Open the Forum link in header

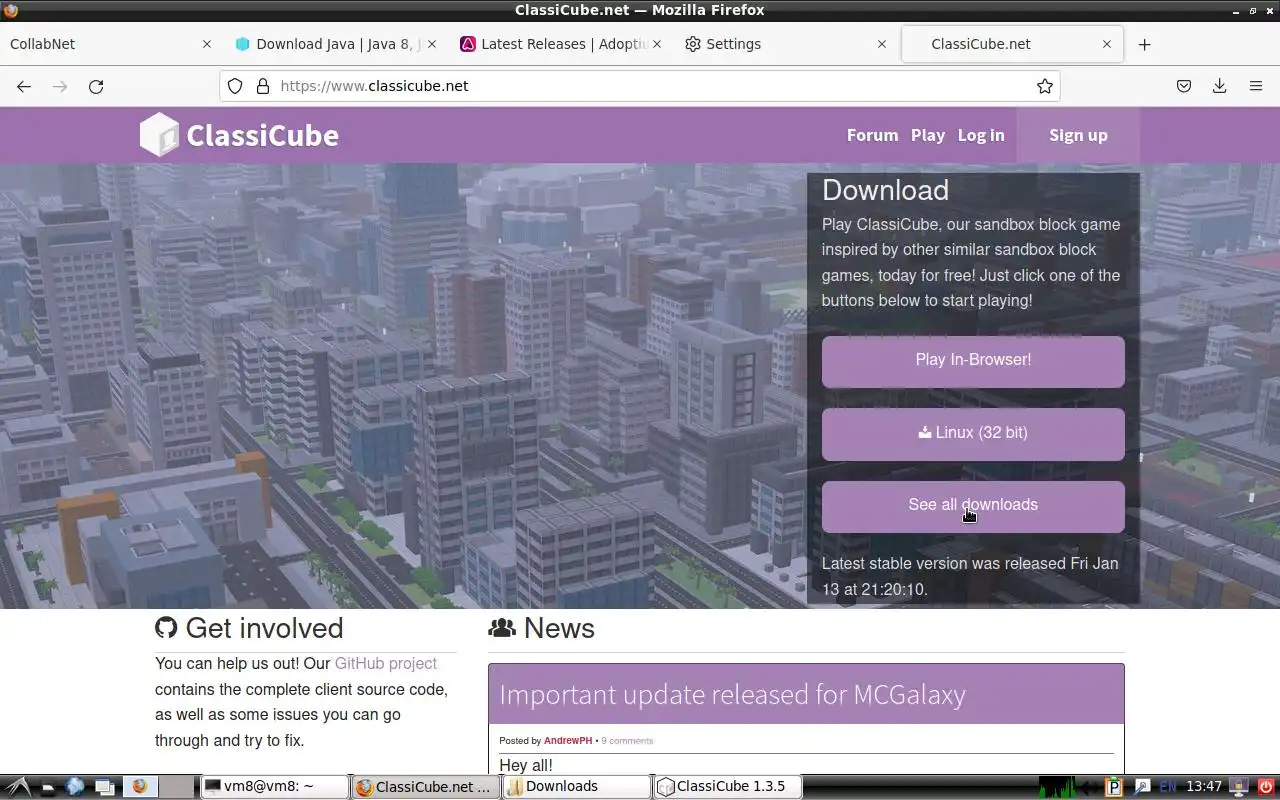[x=872, y=135]
